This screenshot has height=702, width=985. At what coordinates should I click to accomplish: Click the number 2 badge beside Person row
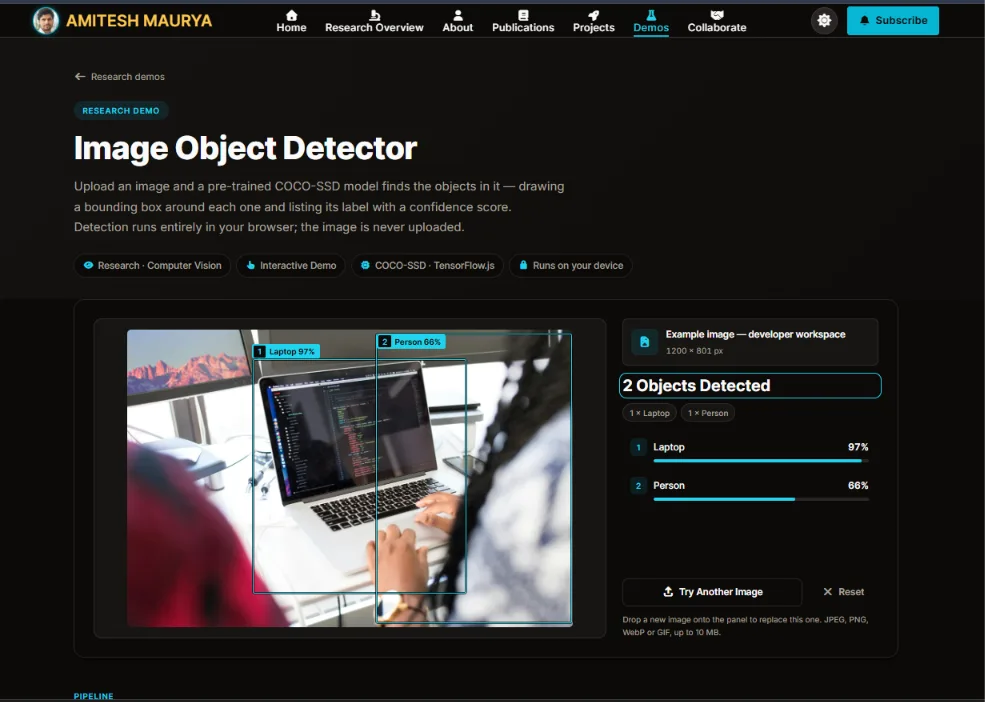[638, 486]
